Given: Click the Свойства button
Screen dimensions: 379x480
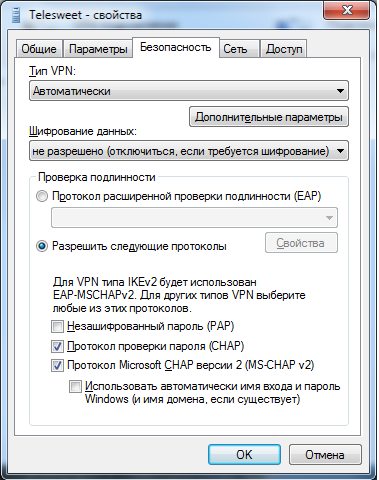Looking at the screenshot, I should 301,243.
